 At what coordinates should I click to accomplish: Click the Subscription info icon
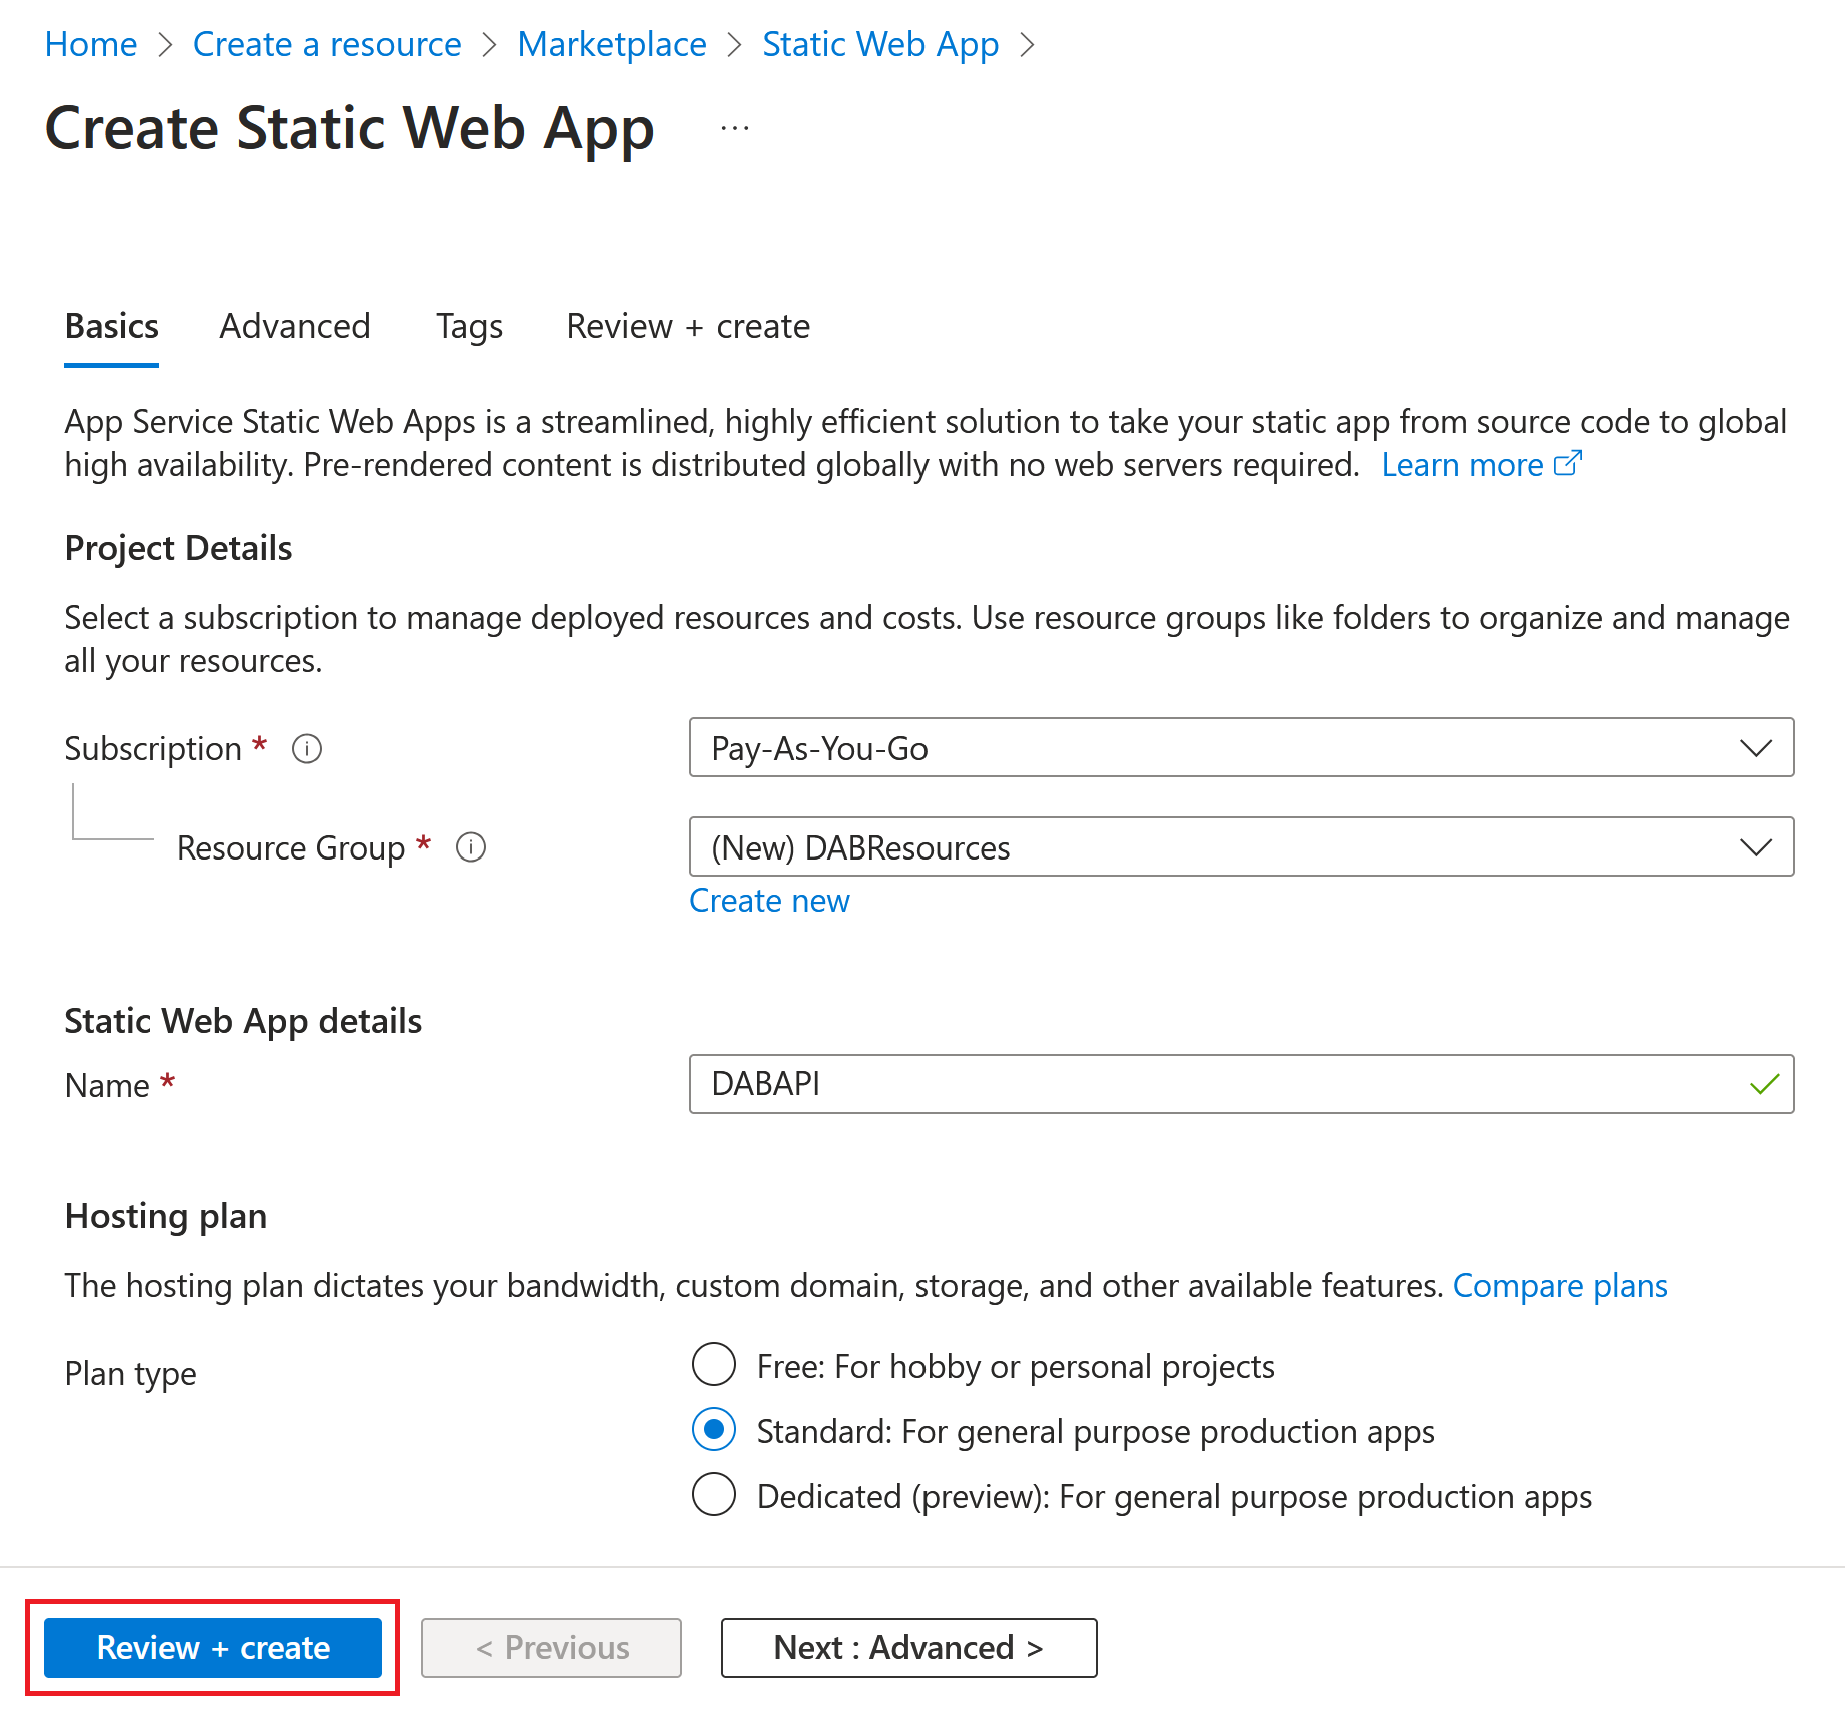click(307, 748)
